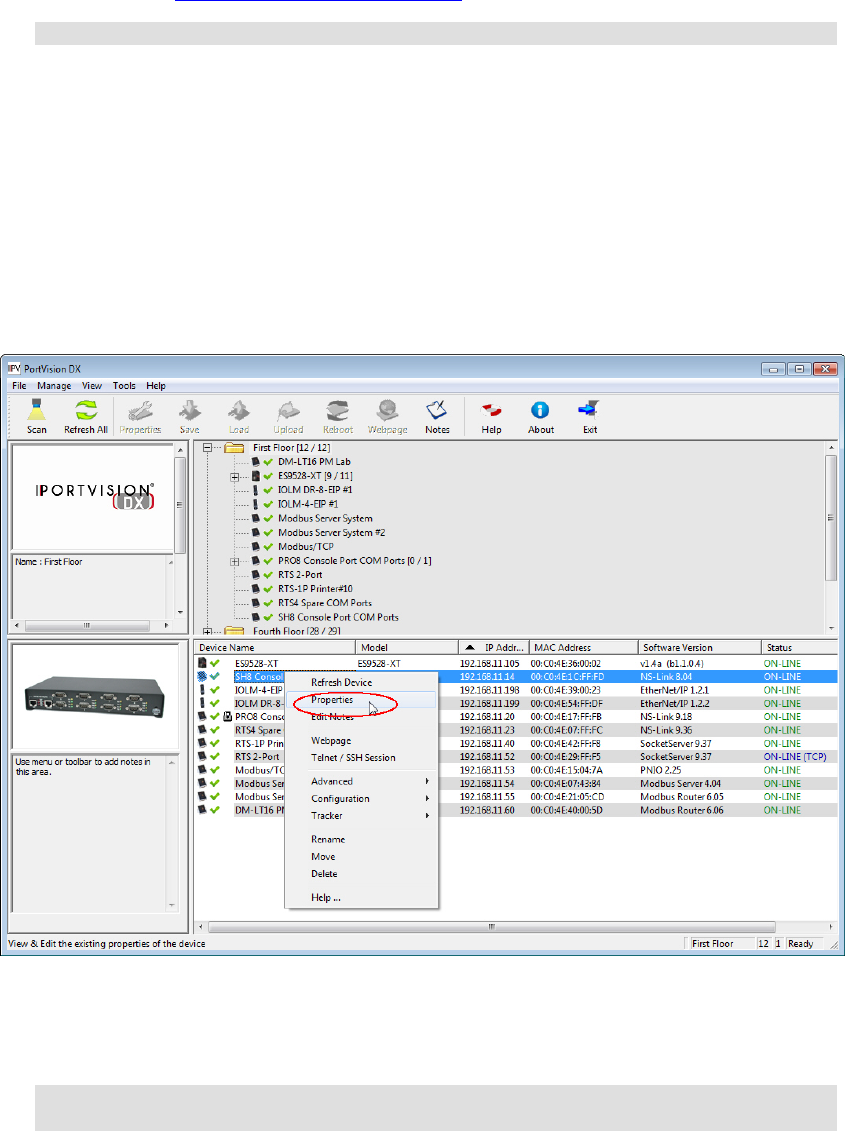
Task: Click device icon beside ES9528-XT list row
Action: tap(203, 663)
